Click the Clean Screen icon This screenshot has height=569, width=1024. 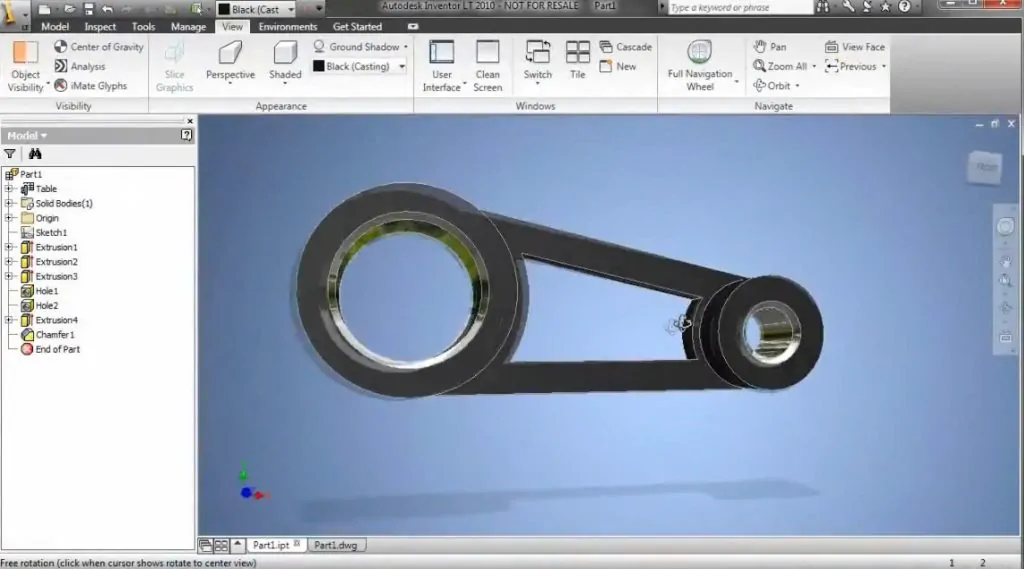point(487,52)
